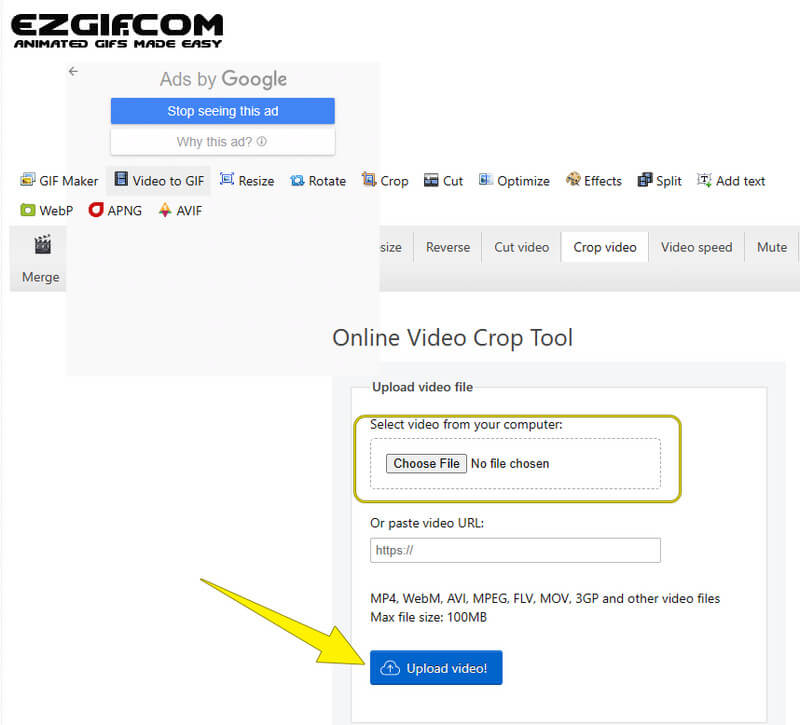The height and width of the screenshot is (725, 800).
Task: Open the APNG tools
Action: tap(115, 210)
